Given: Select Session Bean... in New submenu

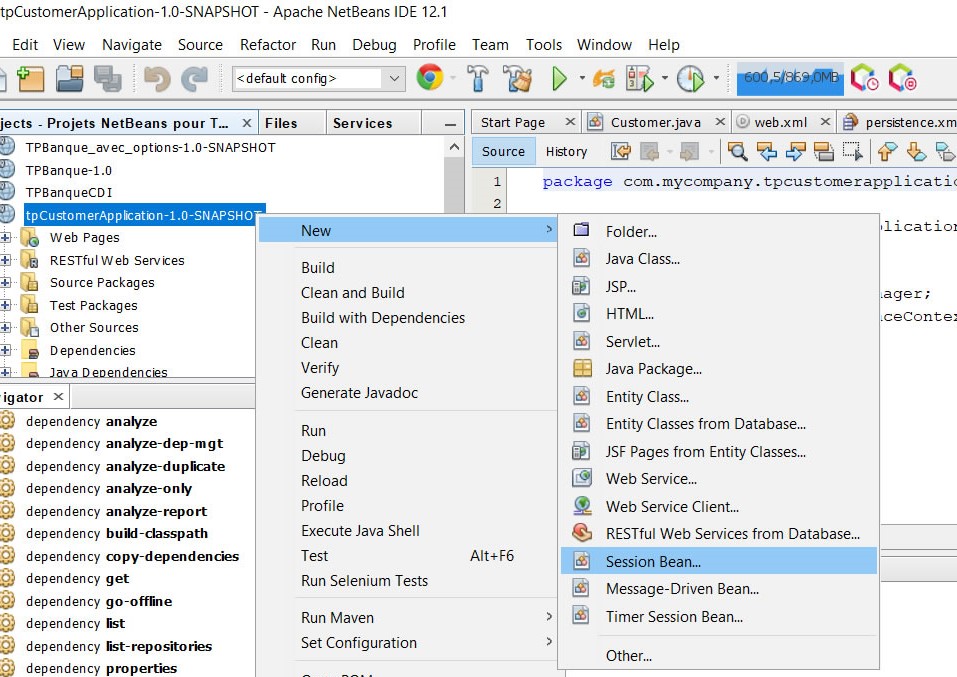Looking at the screenshot, I should coord(718,561).
